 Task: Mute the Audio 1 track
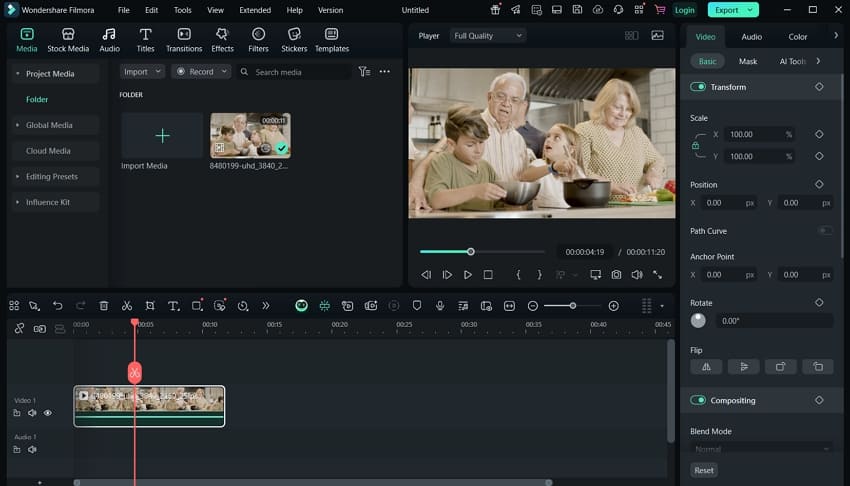[32, 449]
